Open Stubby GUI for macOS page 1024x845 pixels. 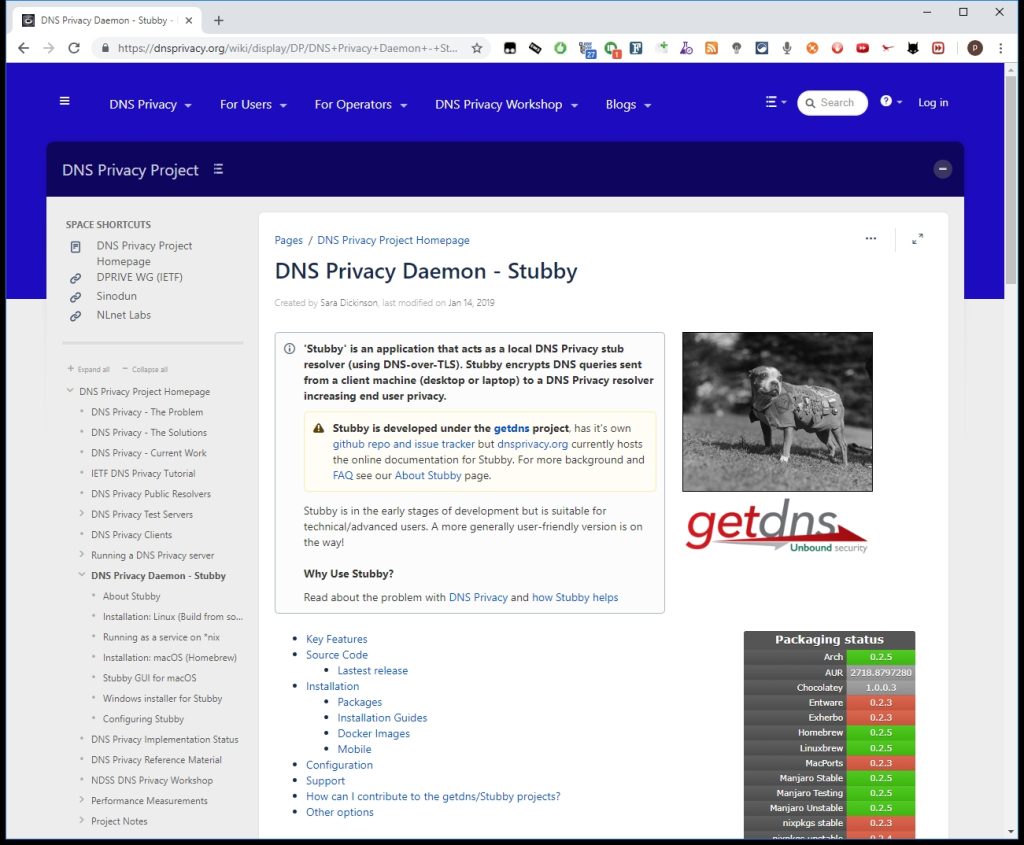pyautogui.click(x=149, y=678)
